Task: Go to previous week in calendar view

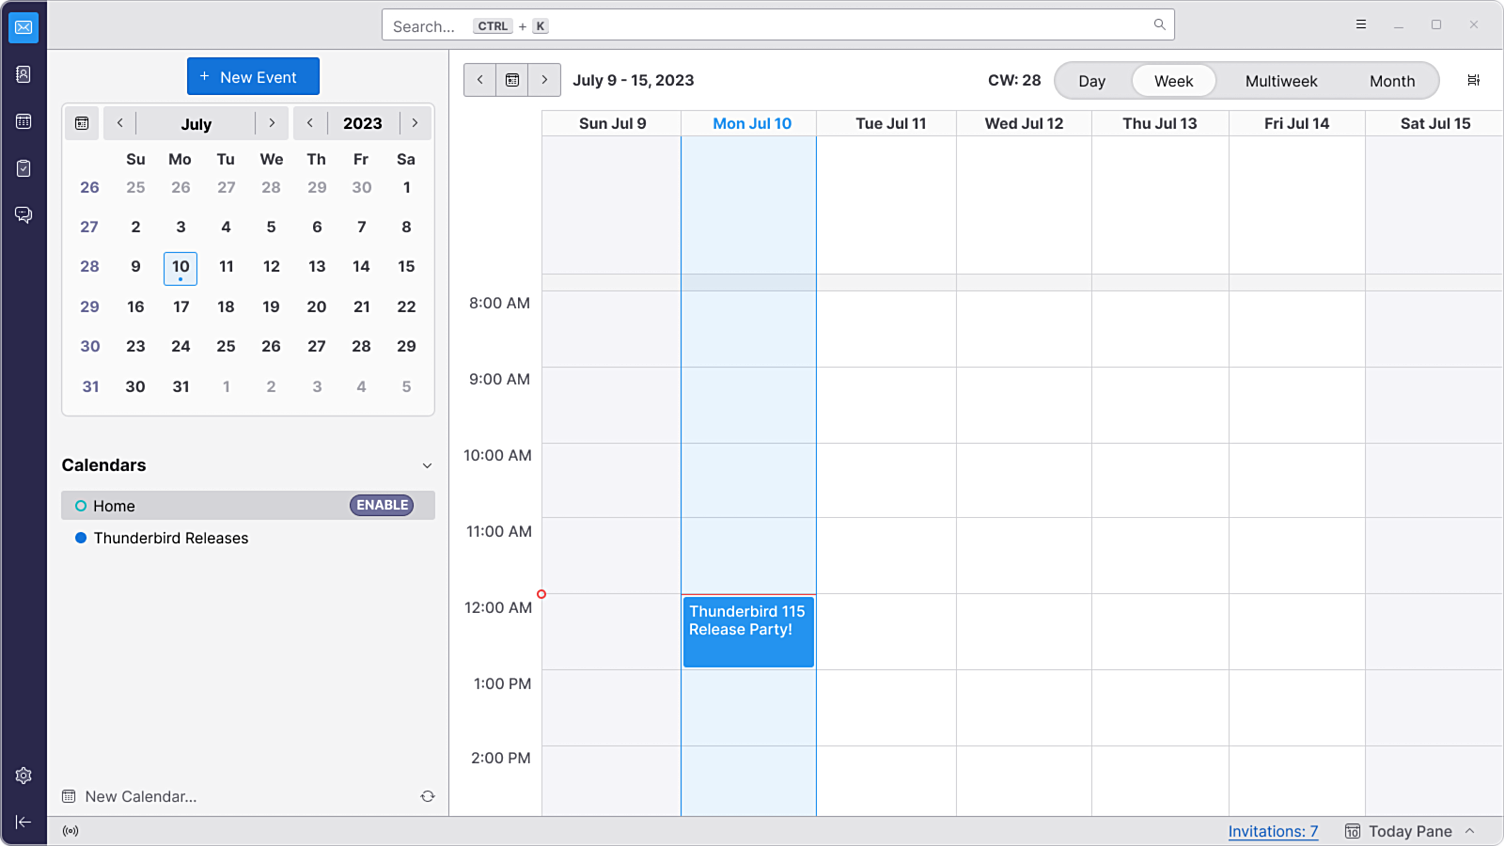Action: click(480, 80)
